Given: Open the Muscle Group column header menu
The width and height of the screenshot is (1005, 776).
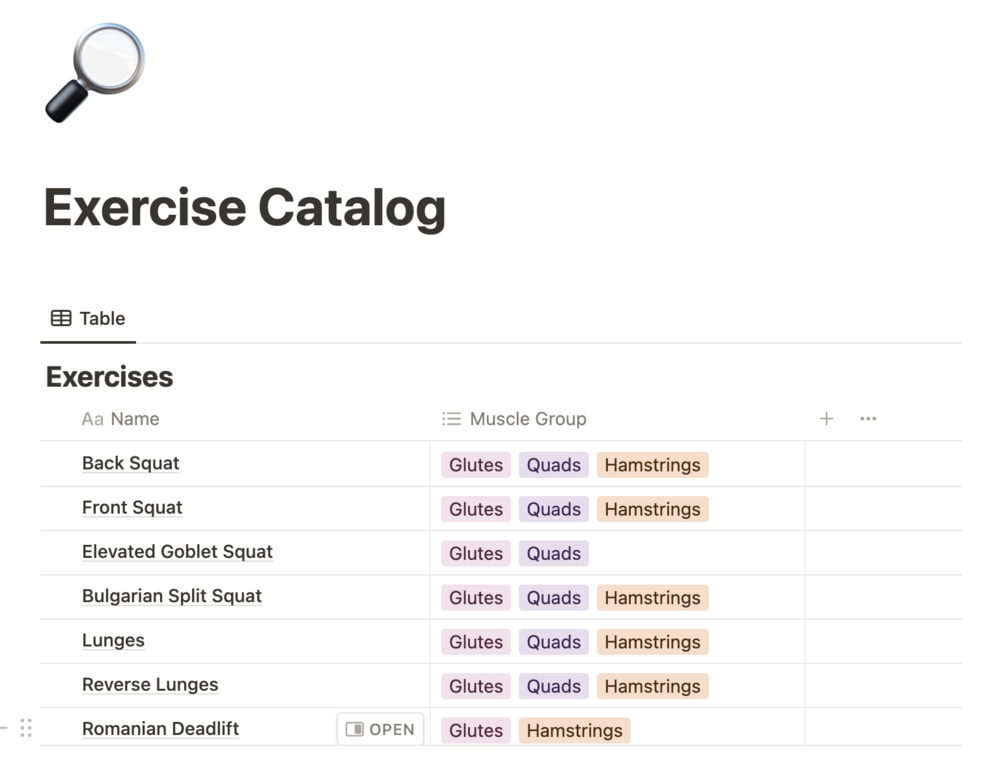Looking at the screenshot, I should tap(514, 419).
